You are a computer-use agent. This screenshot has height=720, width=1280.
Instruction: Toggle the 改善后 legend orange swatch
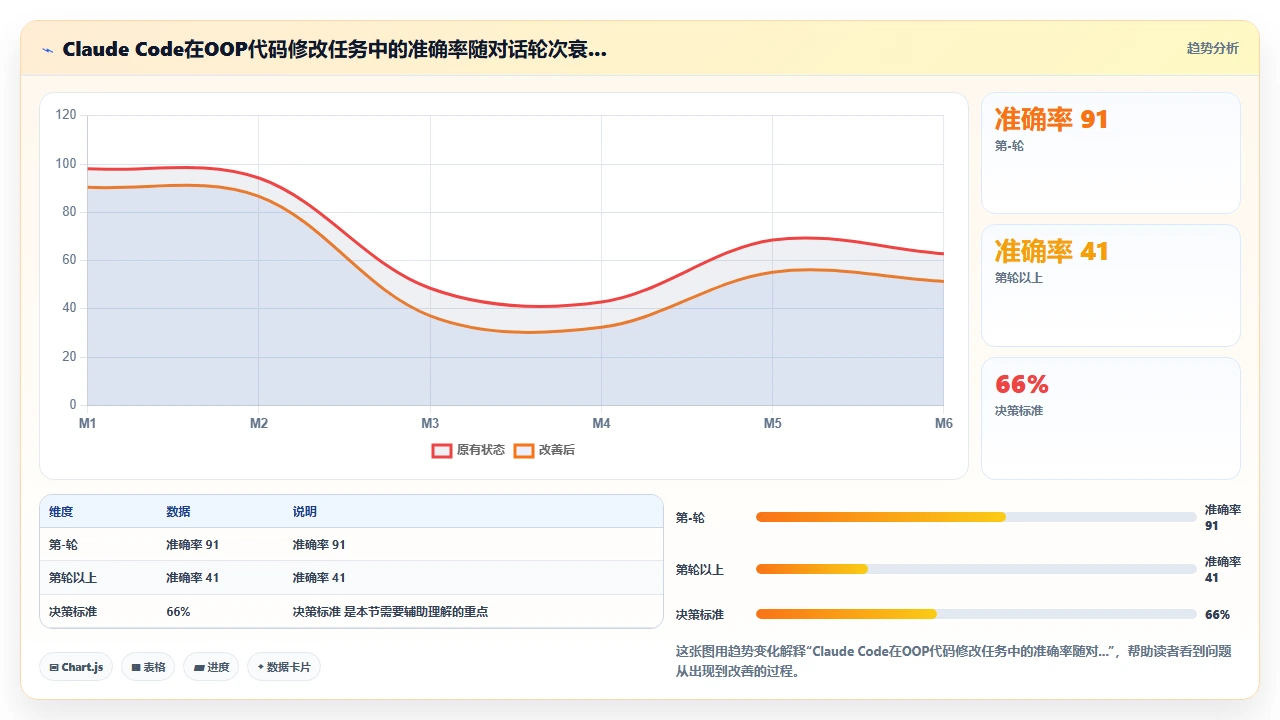pos(524,450)
